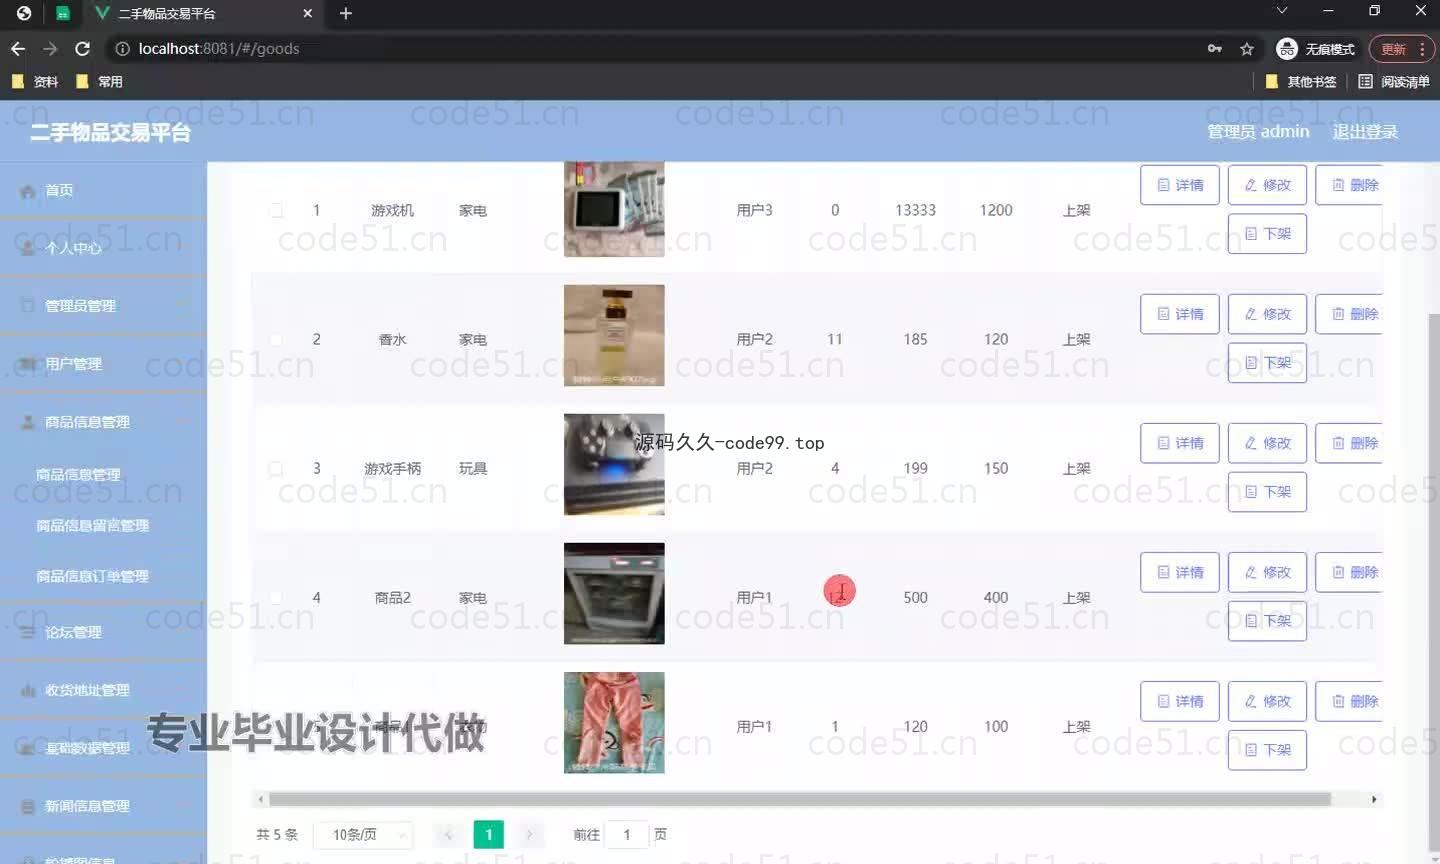Open the incognito 无痕模式 profile icon
This screenshot has width=1440, height=864.
pos(1316,49)
